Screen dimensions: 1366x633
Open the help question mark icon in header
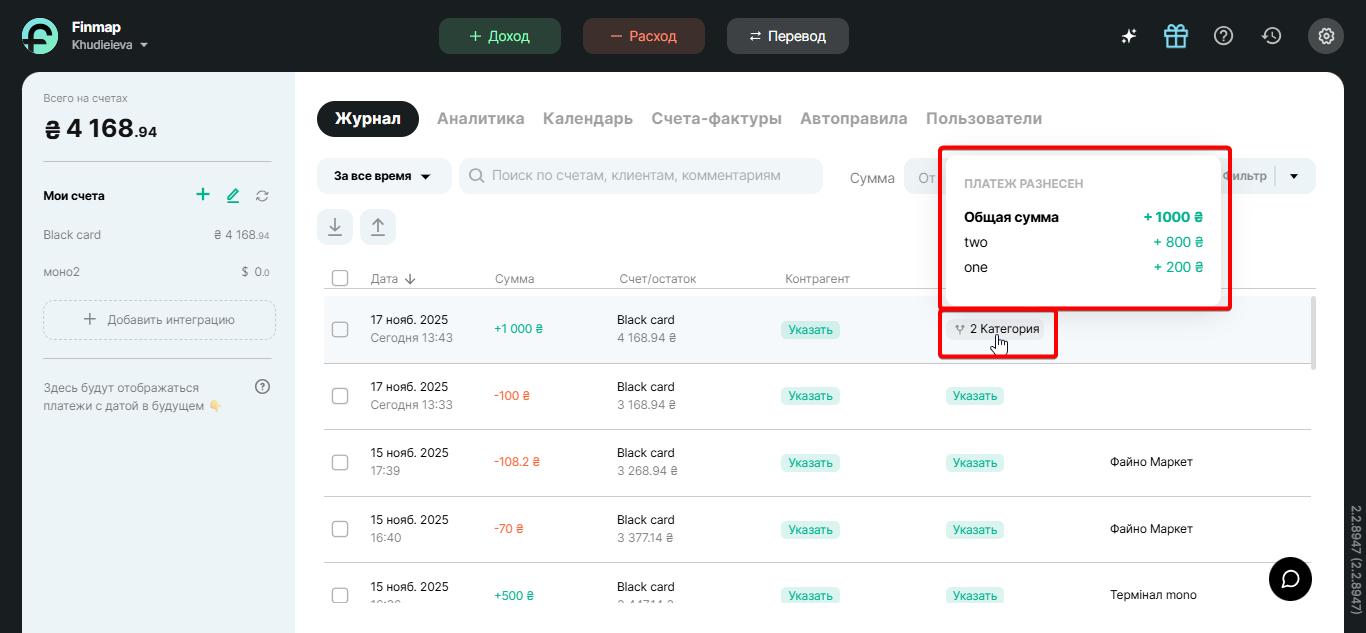coord(1223,36)
